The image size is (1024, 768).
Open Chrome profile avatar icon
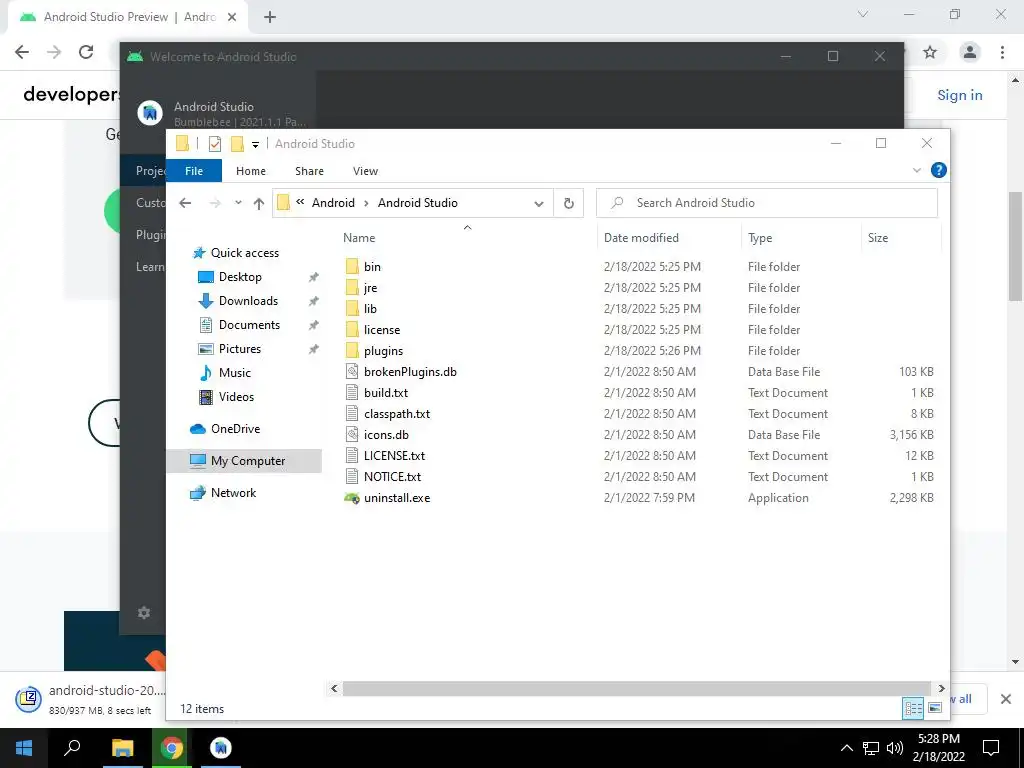click(970, 52)
